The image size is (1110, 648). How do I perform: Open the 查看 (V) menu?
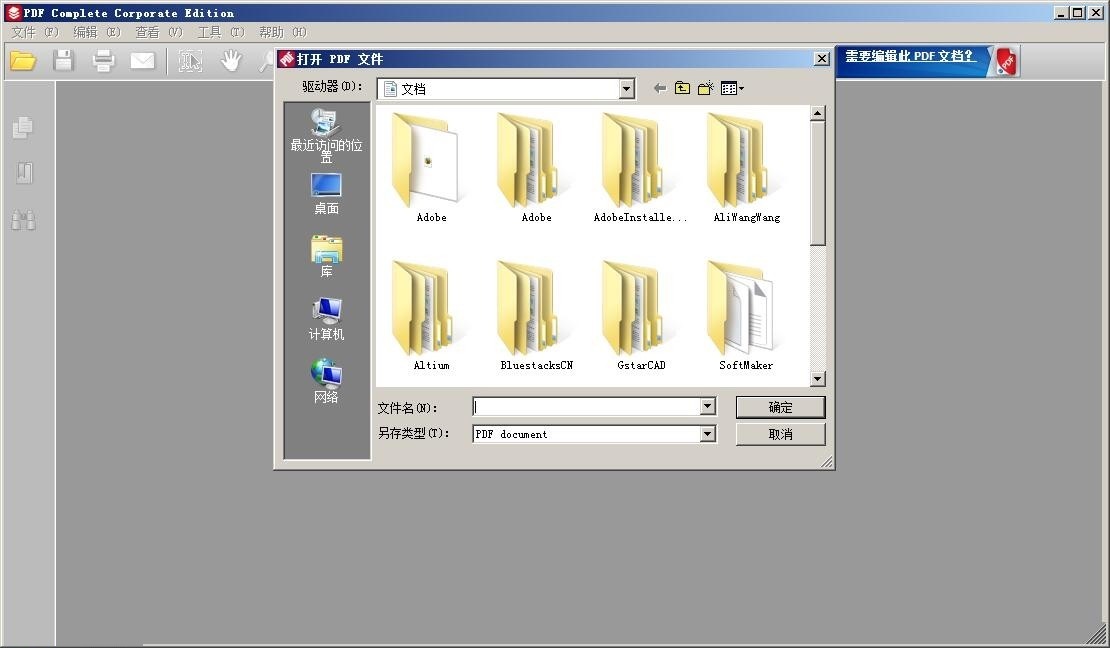click(x=159, y=32)
